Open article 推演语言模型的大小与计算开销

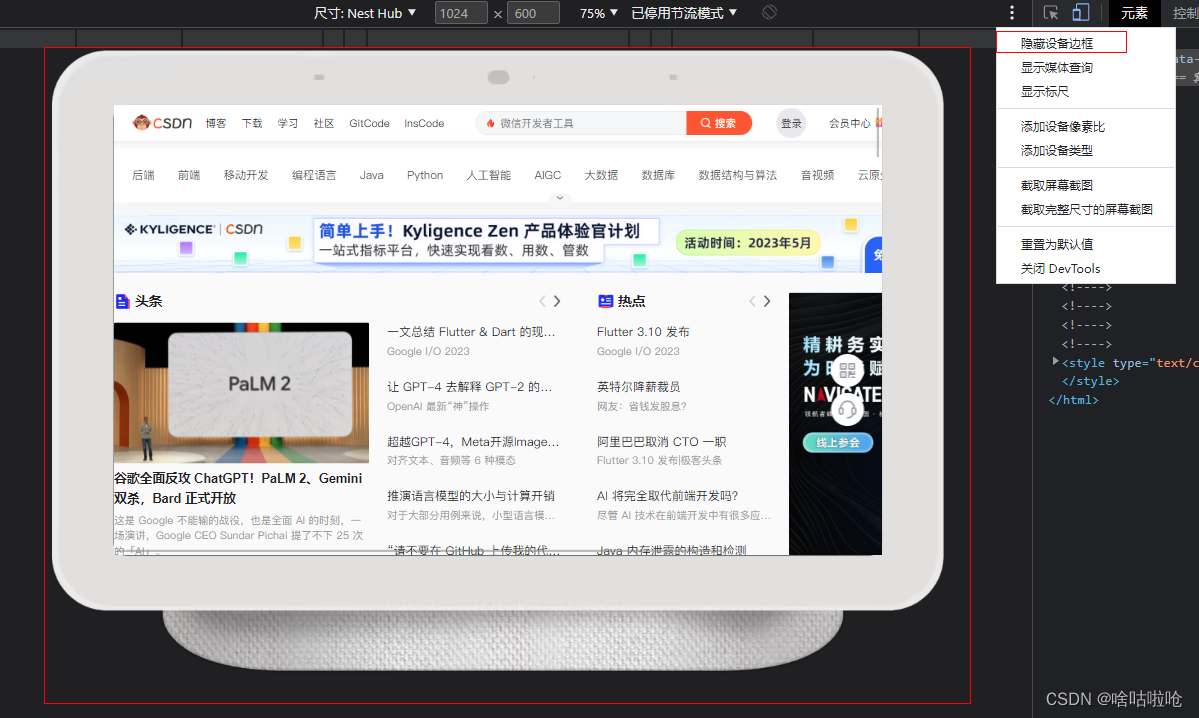tap(471, 496)
